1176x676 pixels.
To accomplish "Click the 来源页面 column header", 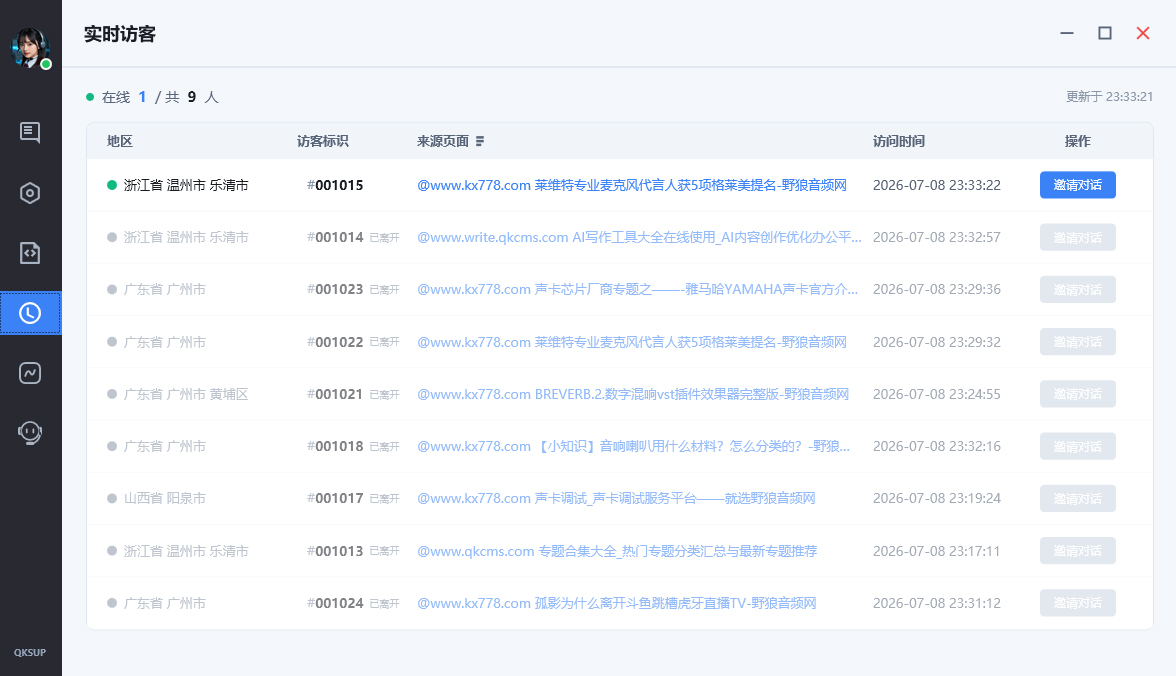I will (x=442, y=141).
